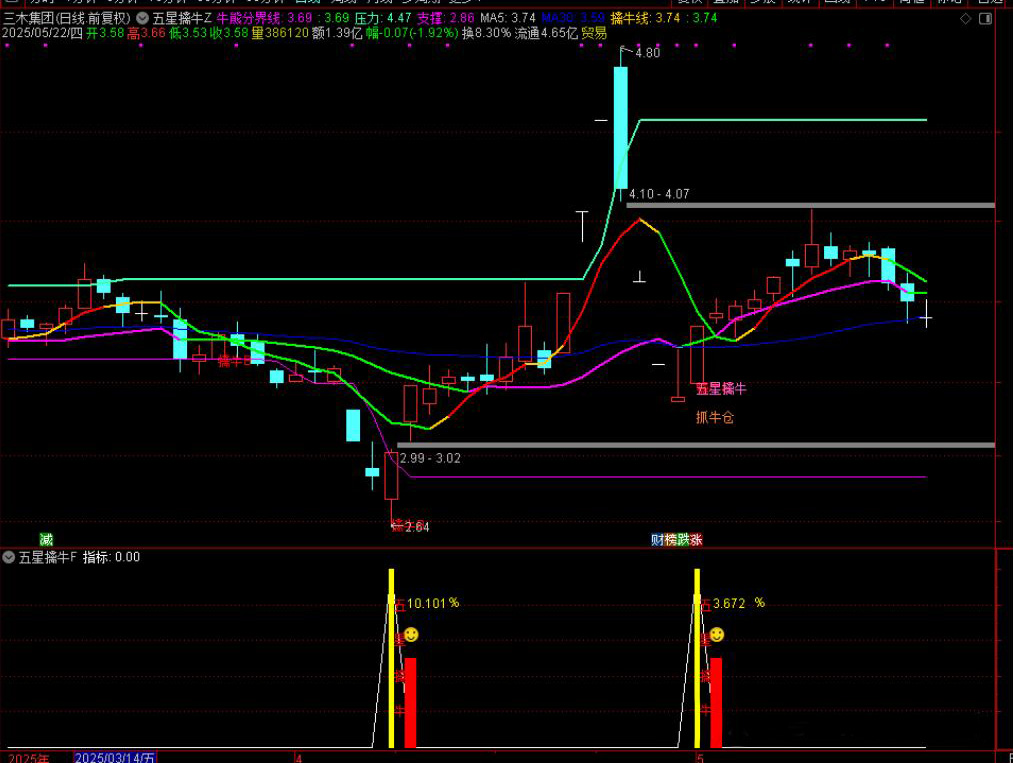The width and height of the screenshot is (1013, 763).
Task: Click the 抓牛仓 signal label
Action: [x=715, y=417]
